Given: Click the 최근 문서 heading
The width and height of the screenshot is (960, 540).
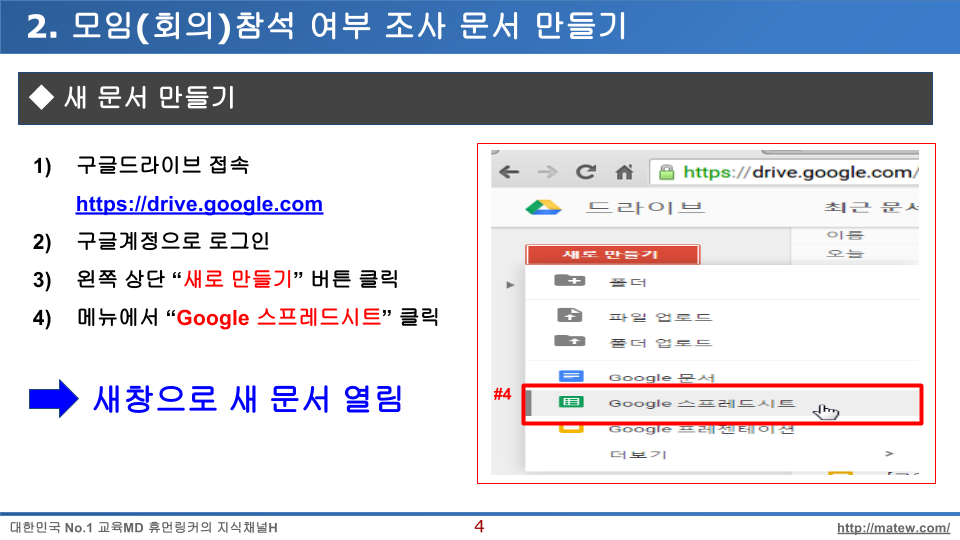Looking at the screenshot, I should (871, 208).
